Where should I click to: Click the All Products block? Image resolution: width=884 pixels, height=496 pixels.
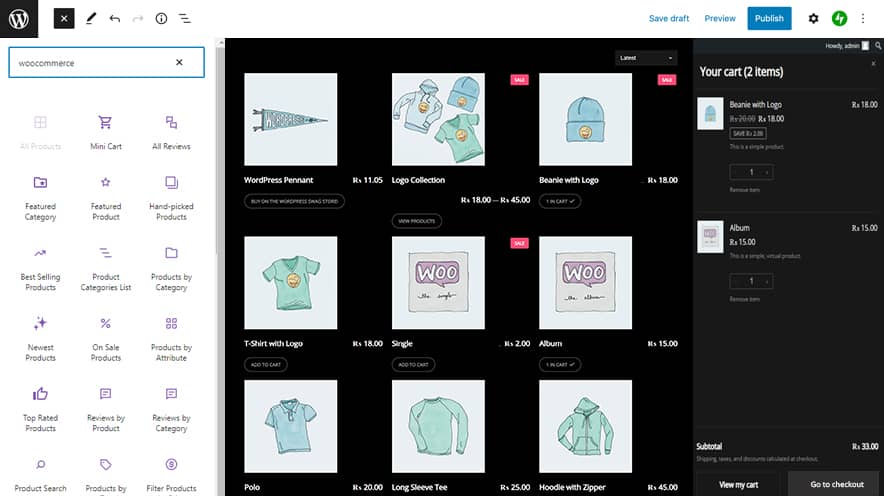[x=41, y=132]
